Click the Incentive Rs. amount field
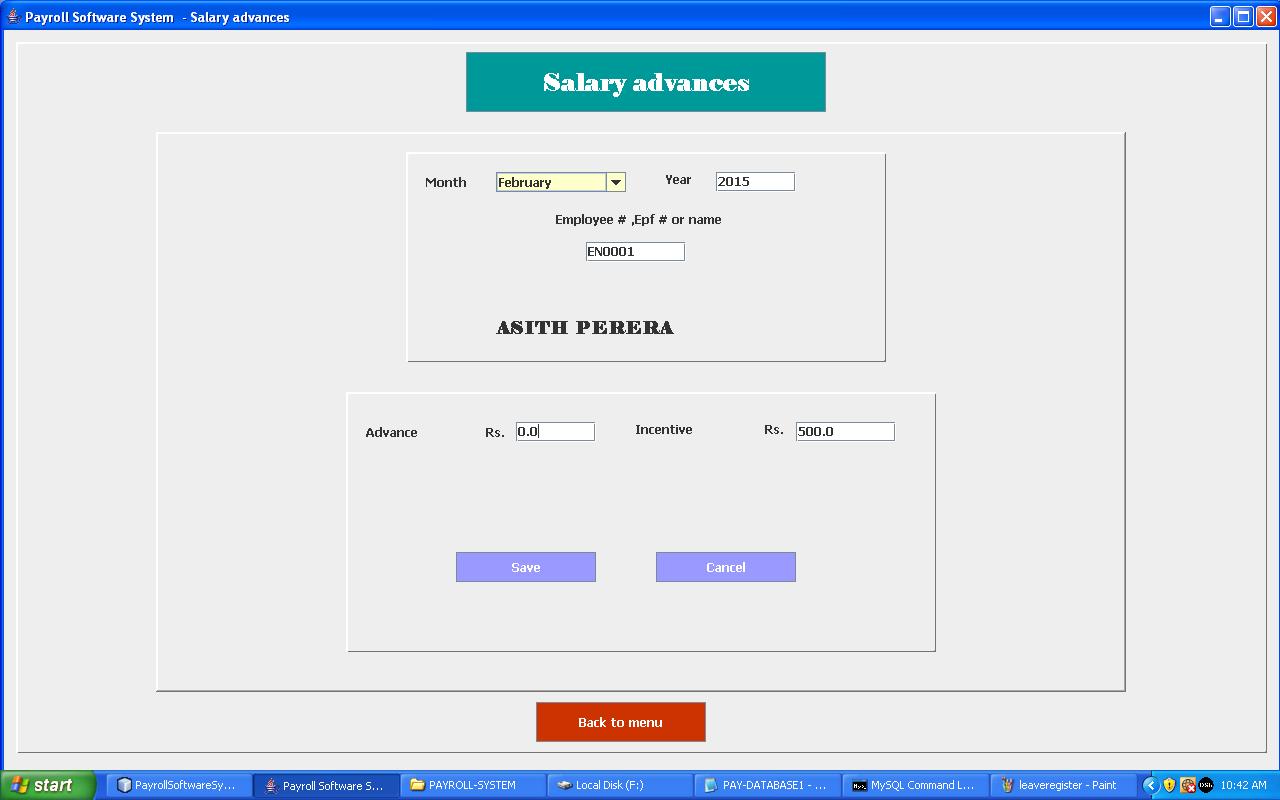This screenshot has height=800, width=1280. coord(845,432)
